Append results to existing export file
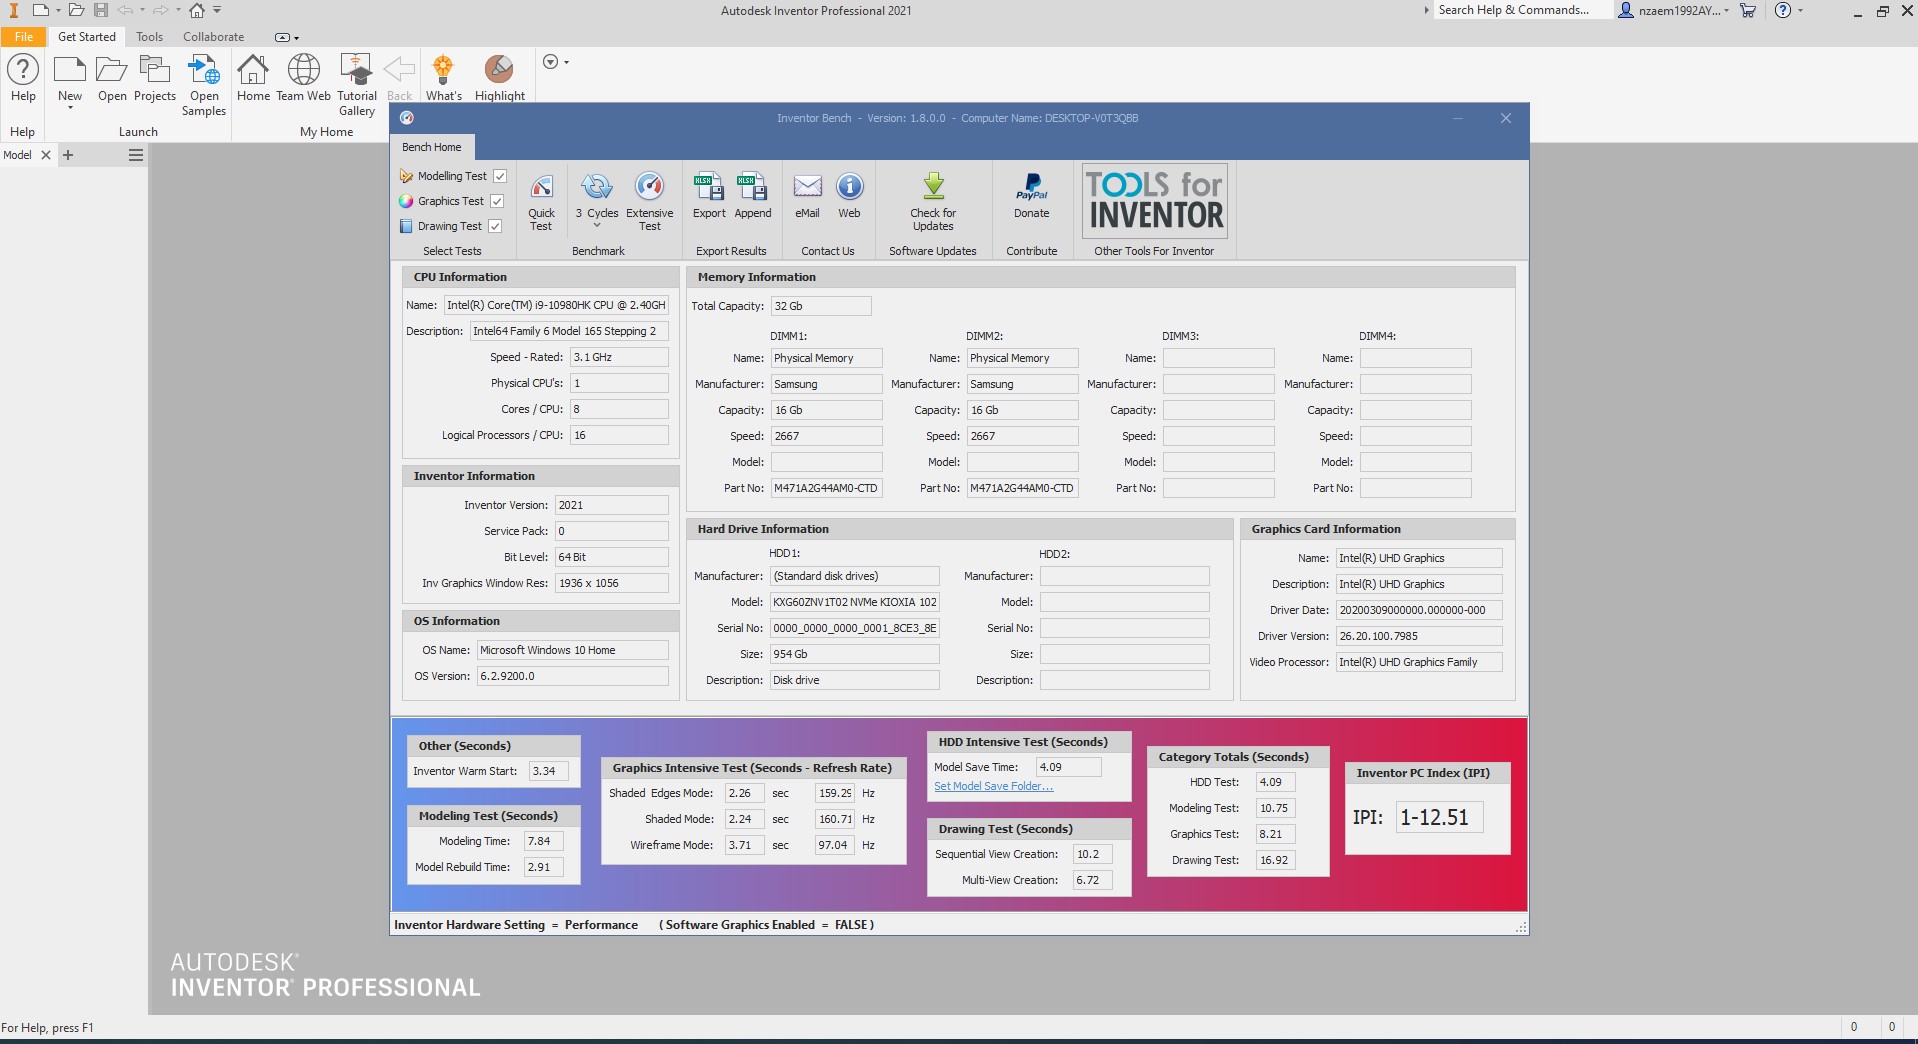Screen dimensions: 1918x1044 (752, 198)
